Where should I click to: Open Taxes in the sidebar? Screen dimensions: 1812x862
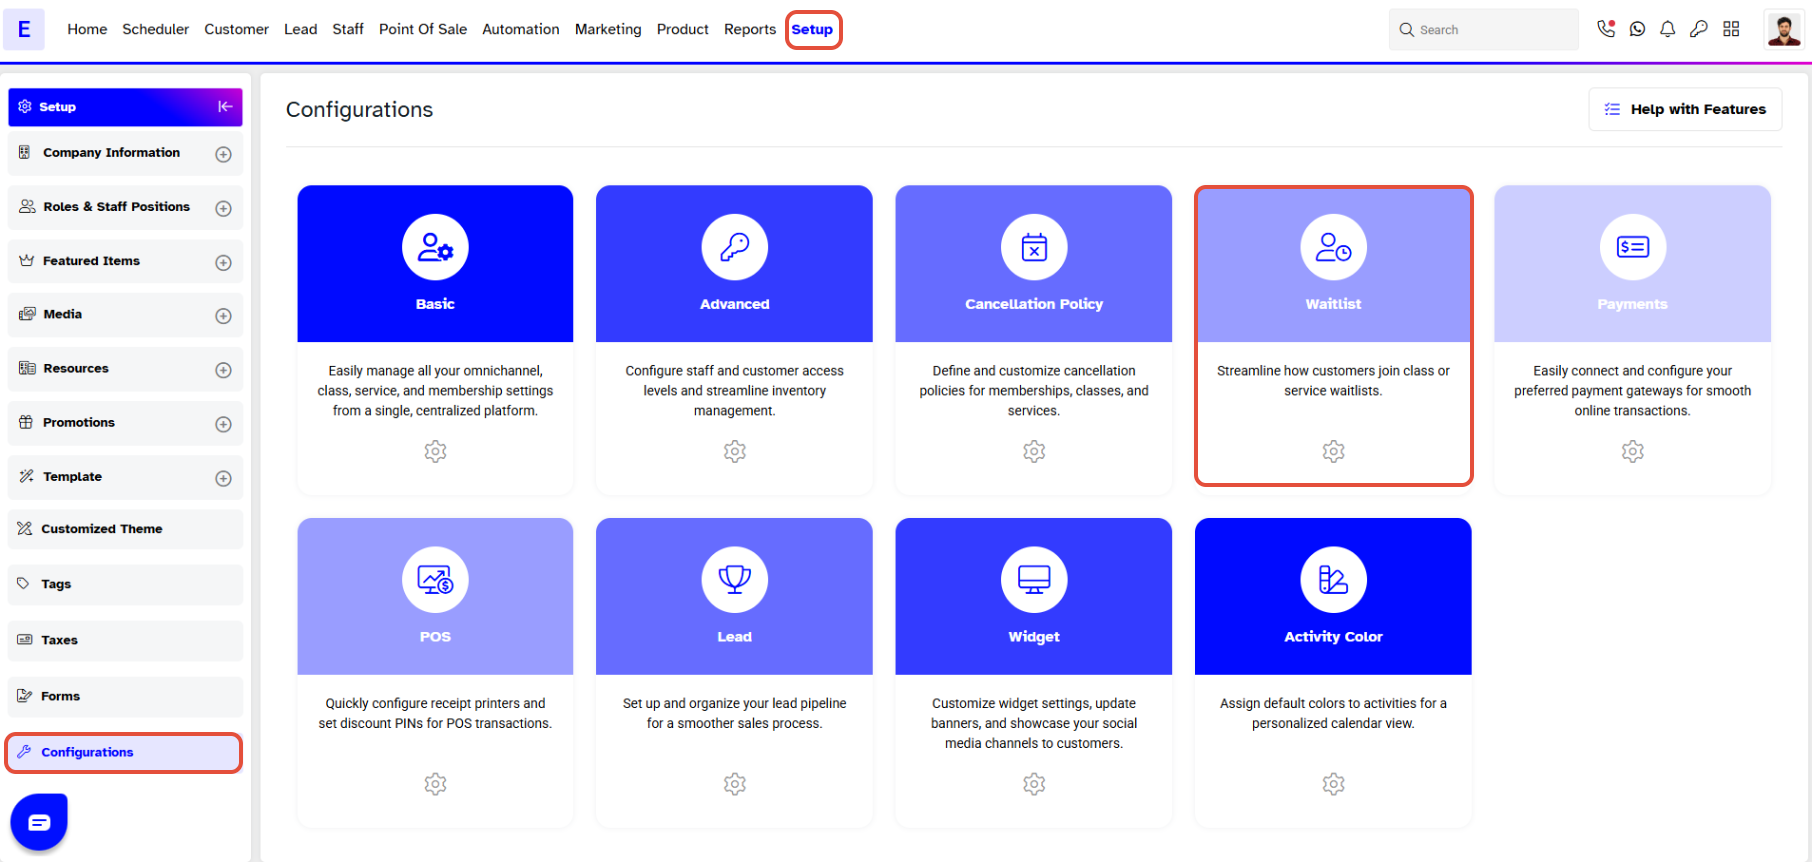pyautogui.click(x=125, y=640)
